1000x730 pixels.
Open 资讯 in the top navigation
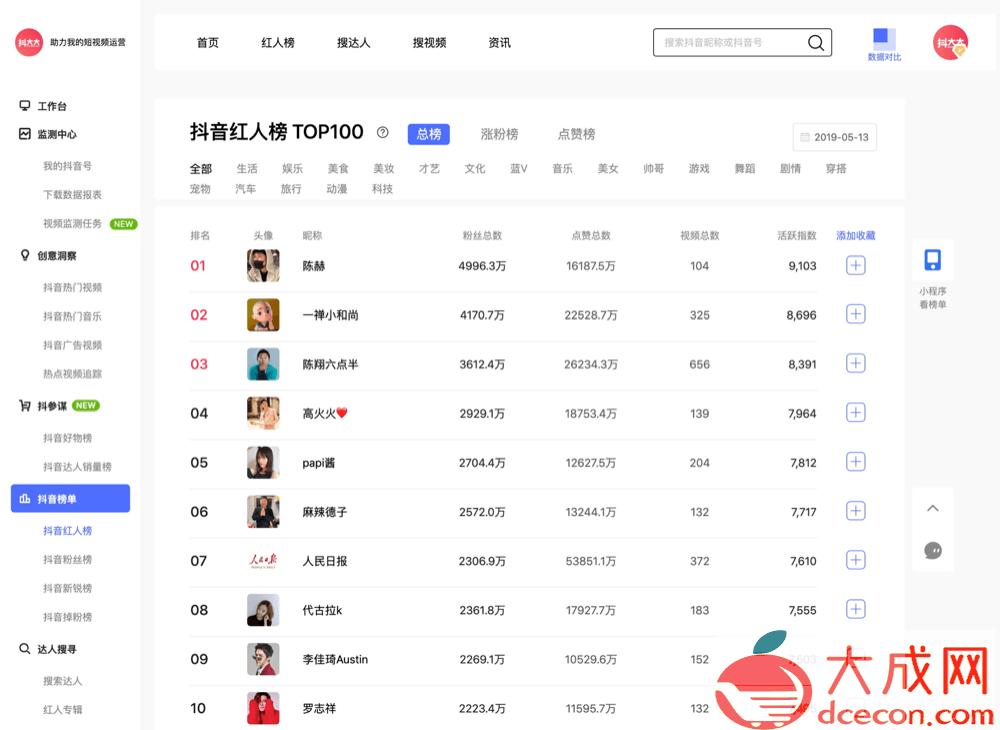[x=499, y=43]
